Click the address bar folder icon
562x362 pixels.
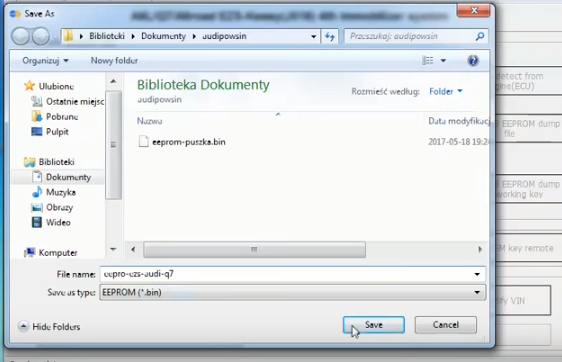pos(68,36)
